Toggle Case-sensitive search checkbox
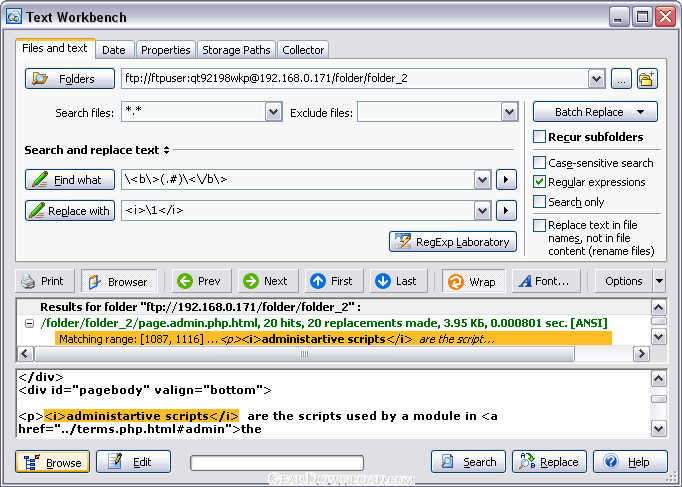The image size is (682, 487). 539,163
